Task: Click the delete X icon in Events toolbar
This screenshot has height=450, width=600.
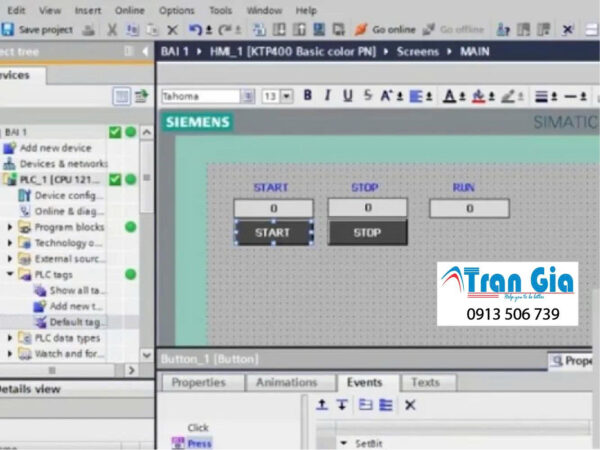Action: (x=410, y=405)
